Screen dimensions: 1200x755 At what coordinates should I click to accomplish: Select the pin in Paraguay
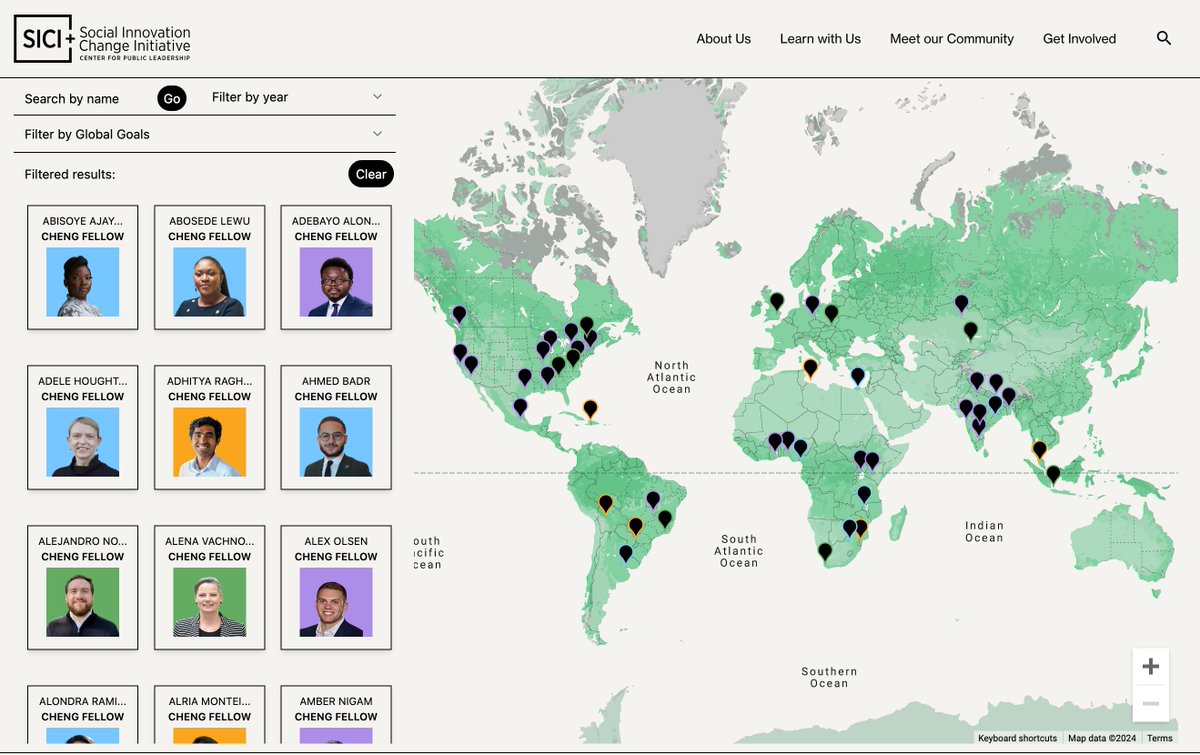(635, 525)
